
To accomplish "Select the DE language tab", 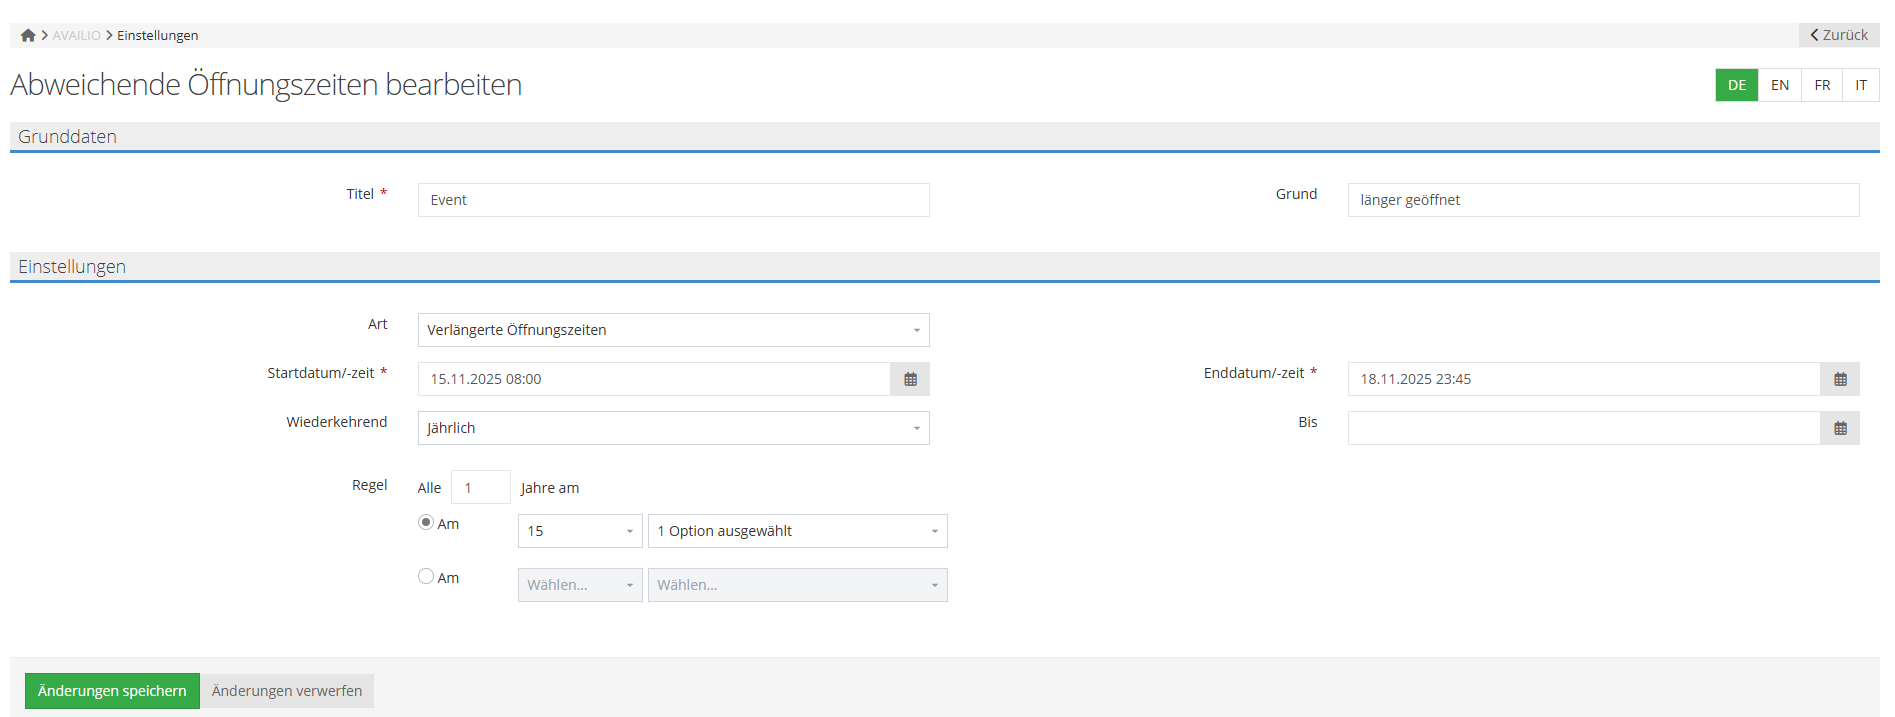I will pyautogui.click(x=1737, y=85).
